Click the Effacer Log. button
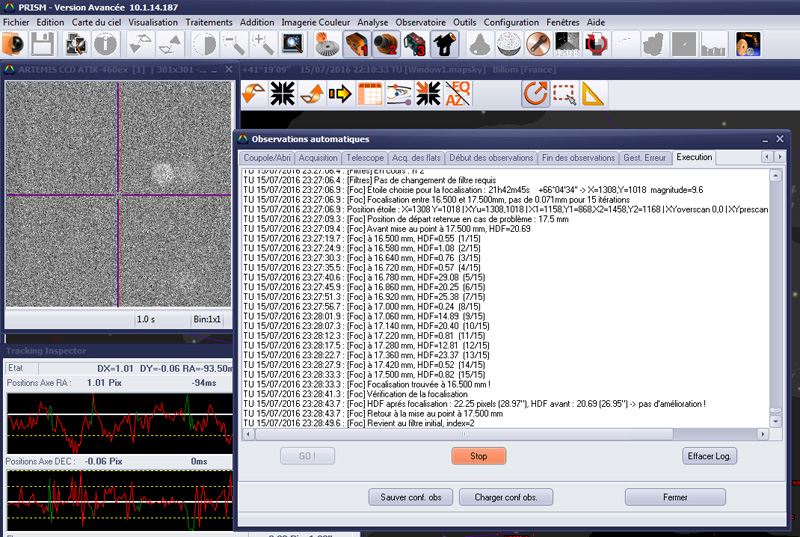 click(x=710, y=456)
